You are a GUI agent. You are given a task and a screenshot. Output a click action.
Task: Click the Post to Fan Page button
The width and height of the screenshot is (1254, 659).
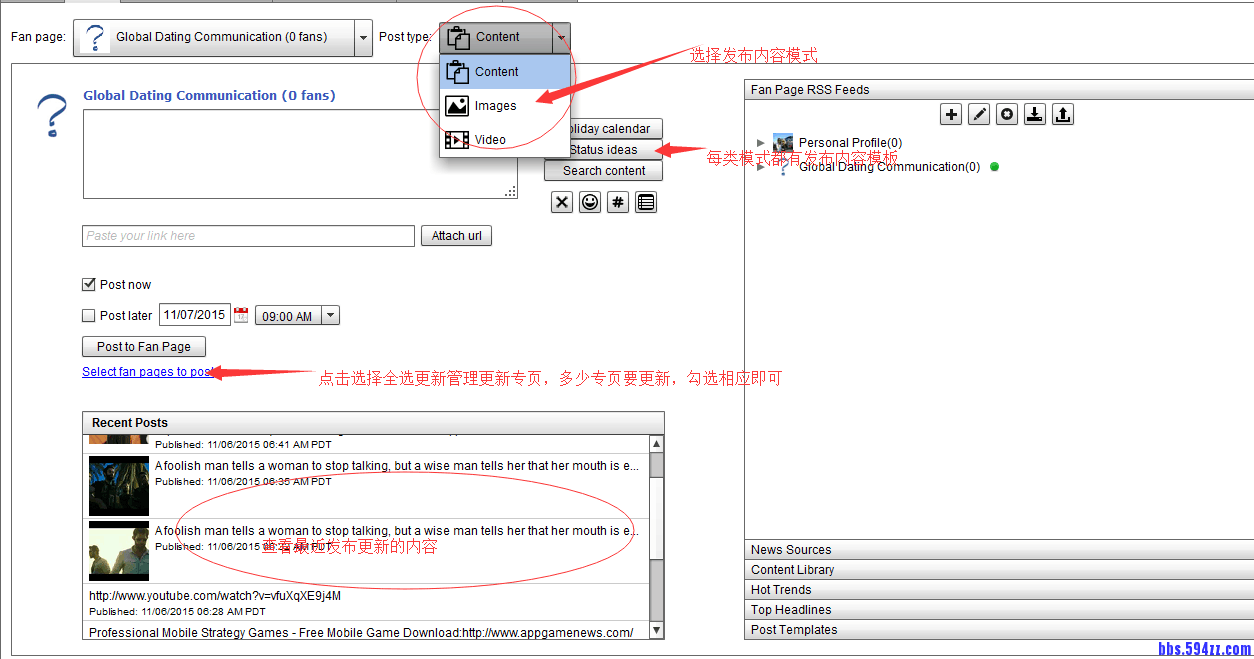pyautogui.click(x=144, y=347)
